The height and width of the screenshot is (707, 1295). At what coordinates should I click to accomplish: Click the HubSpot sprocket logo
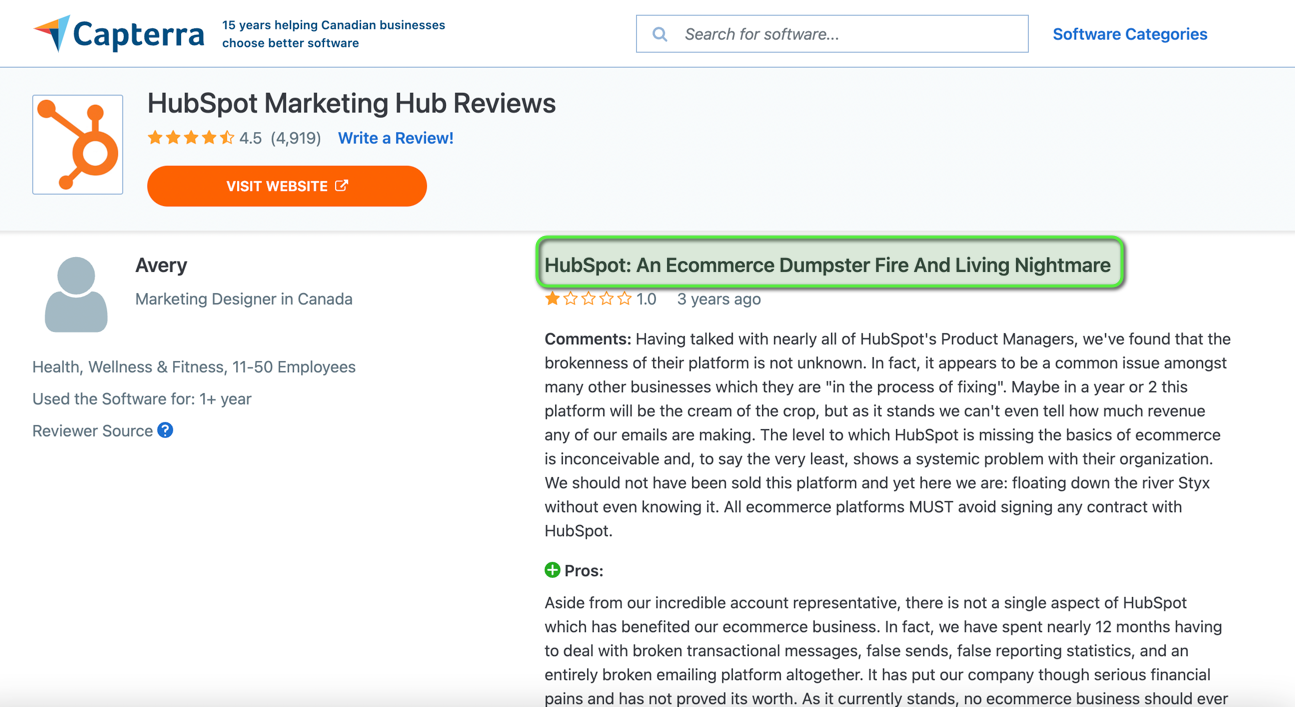pos(78,145)
